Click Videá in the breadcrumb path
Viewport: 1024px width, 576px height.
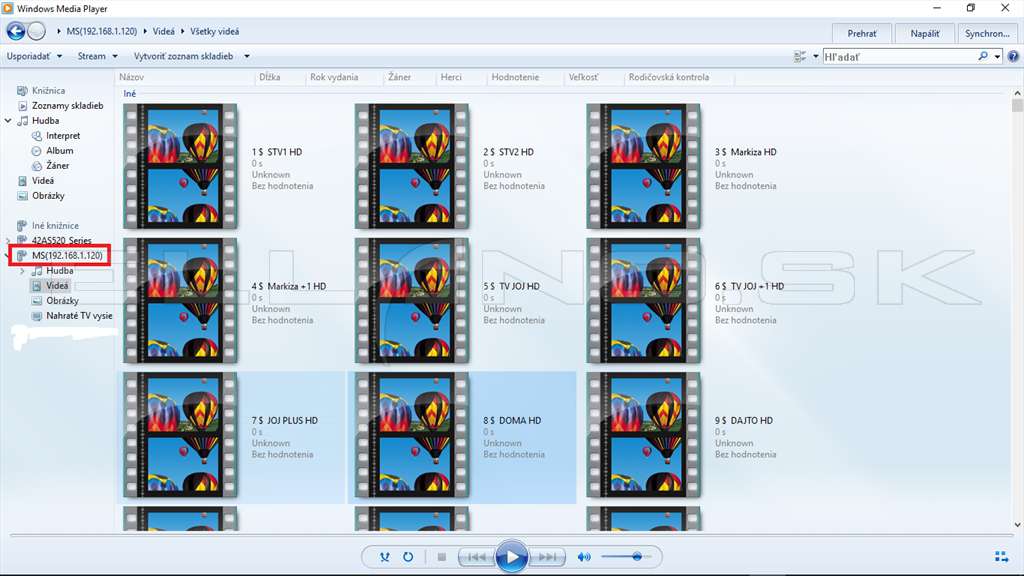point(163,31)
